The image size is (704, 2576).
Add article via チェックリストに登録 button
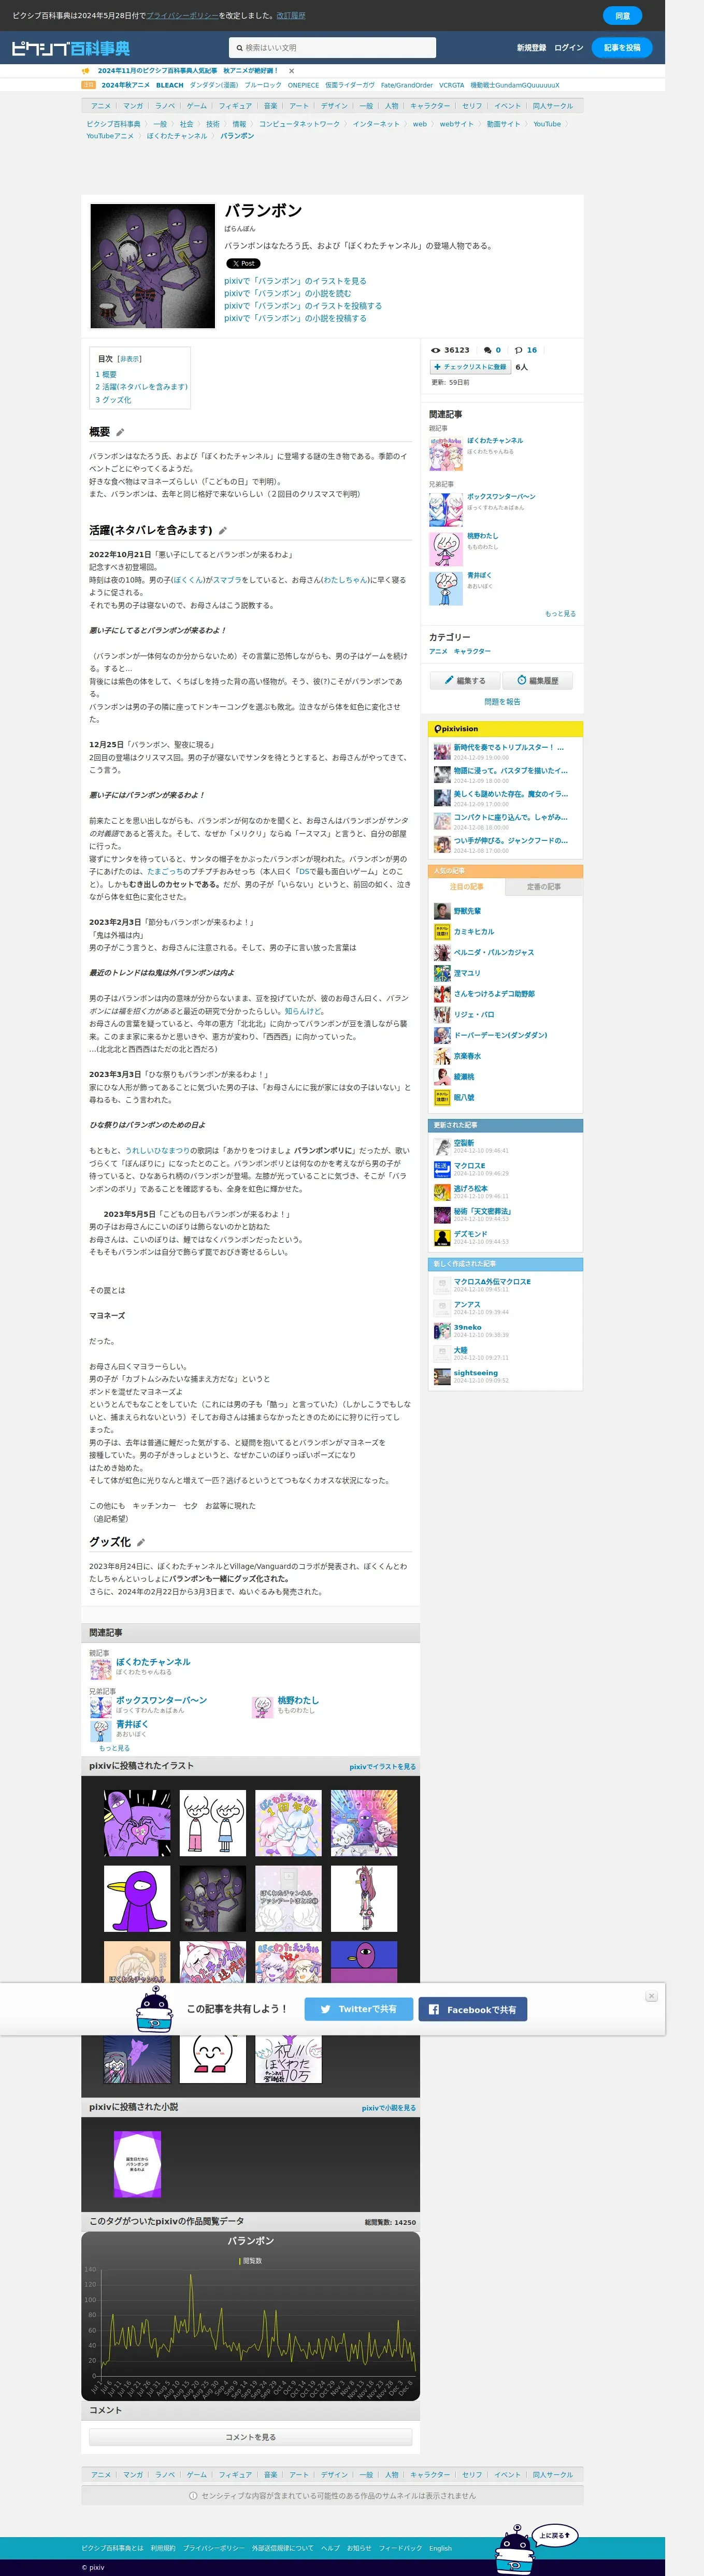pyautogui.click(x=470, y=367)
